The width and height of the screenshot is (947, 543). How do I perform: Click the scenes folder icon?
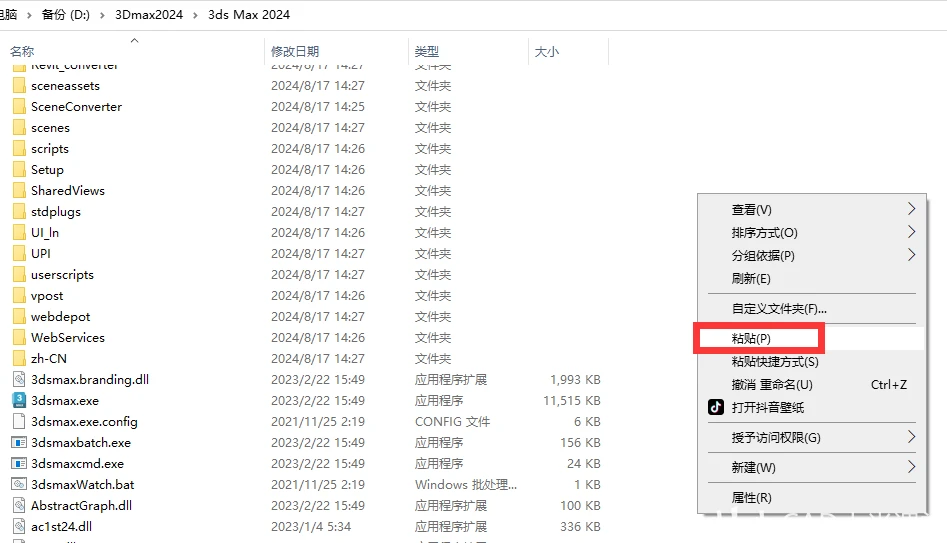(x=19, y=128)
